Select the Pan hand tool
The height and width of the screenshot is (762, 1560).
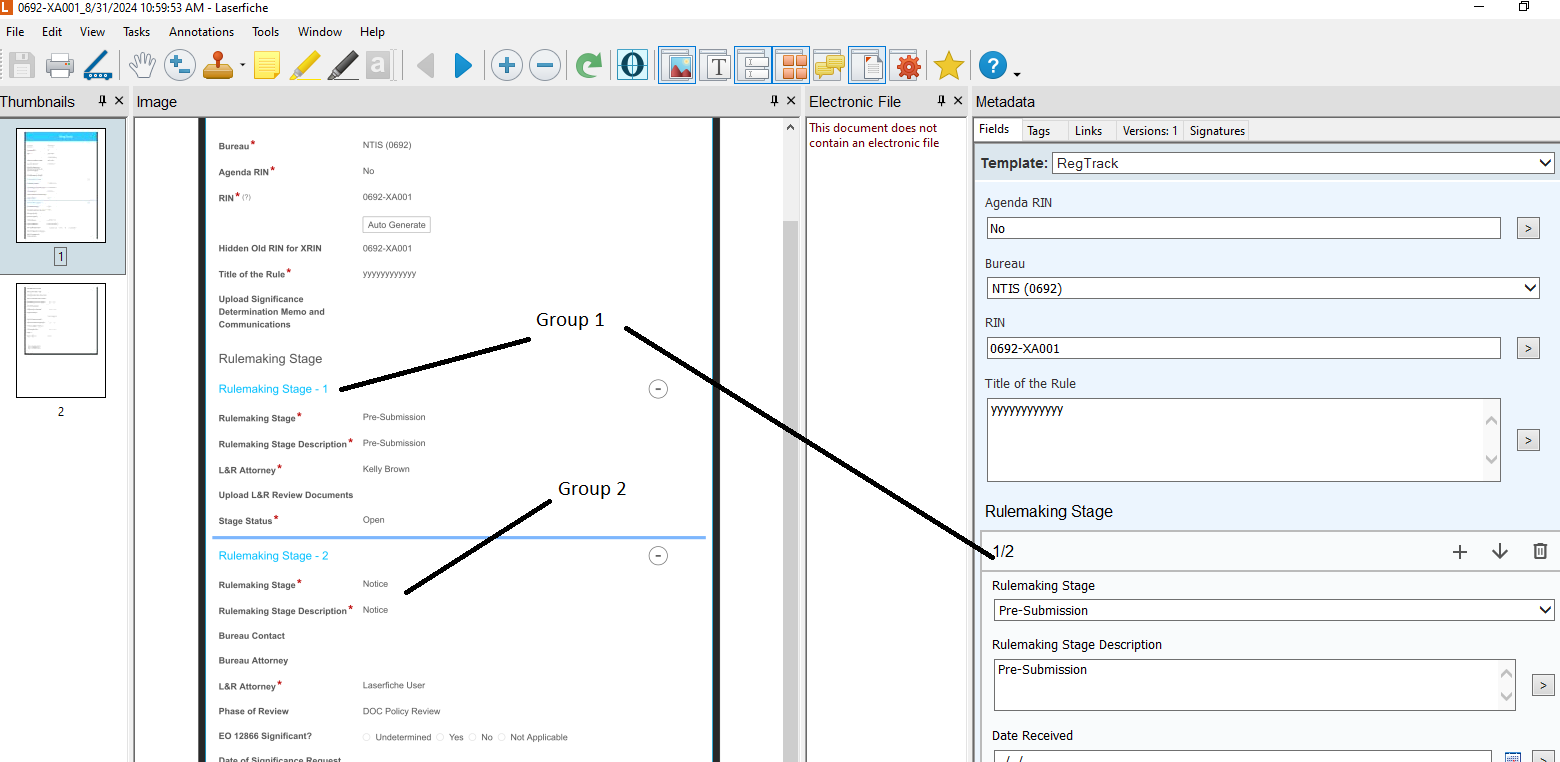pos(142,66)
